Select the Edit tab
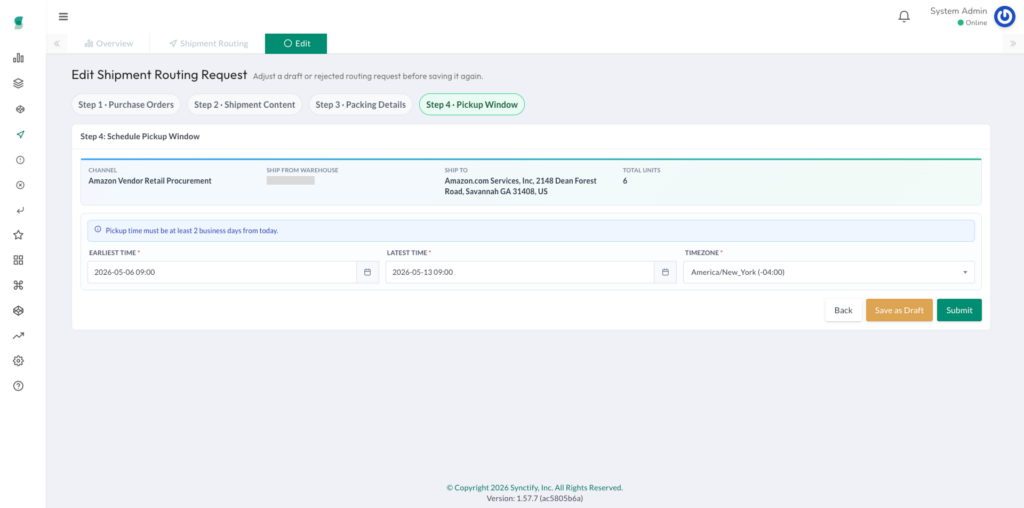The image size is (1024, 508). [x=296, y=44]
